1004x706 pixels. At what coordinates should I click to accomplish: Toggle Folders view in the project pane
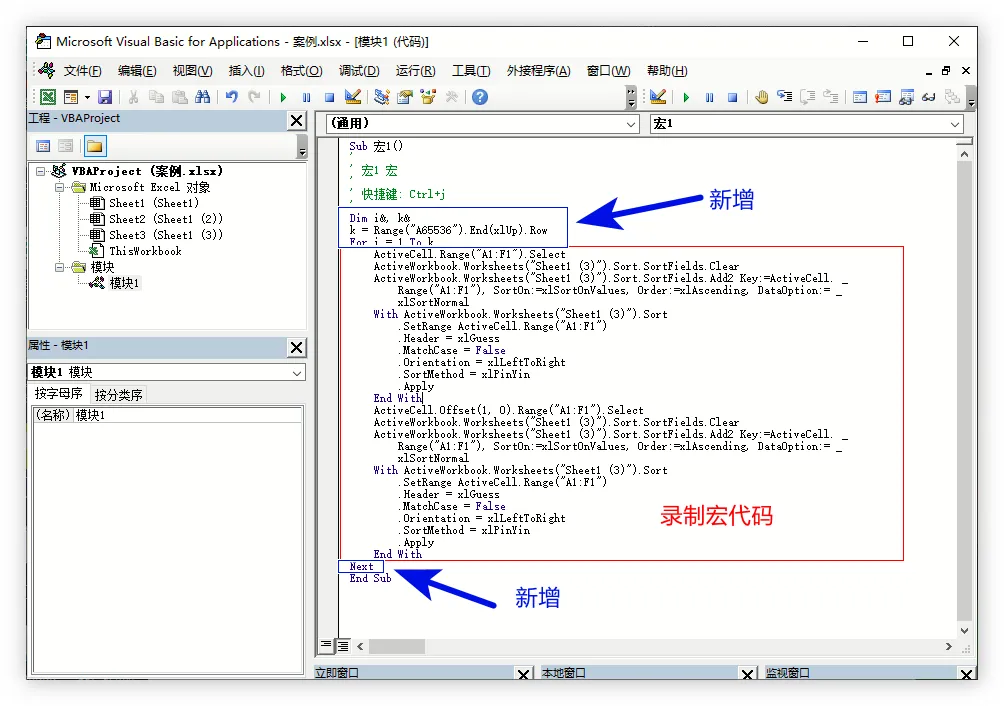point(94,147)
